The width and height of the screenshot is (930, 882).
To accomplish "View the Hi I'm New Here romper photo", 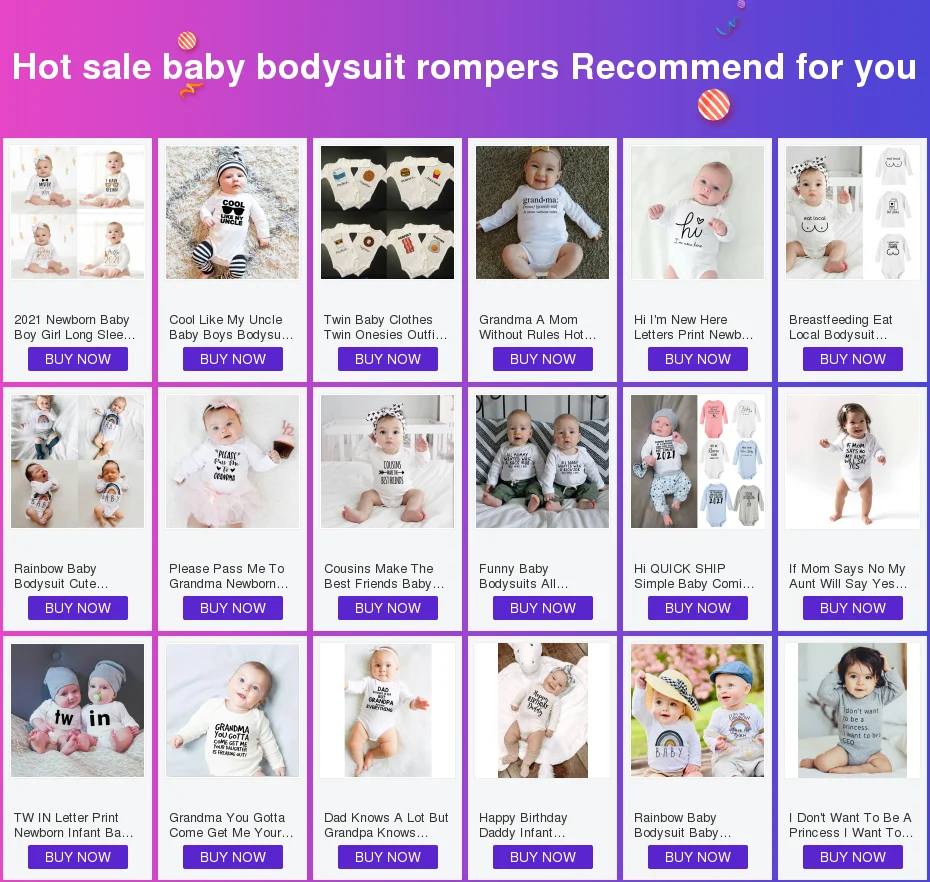I will point(698,212).
